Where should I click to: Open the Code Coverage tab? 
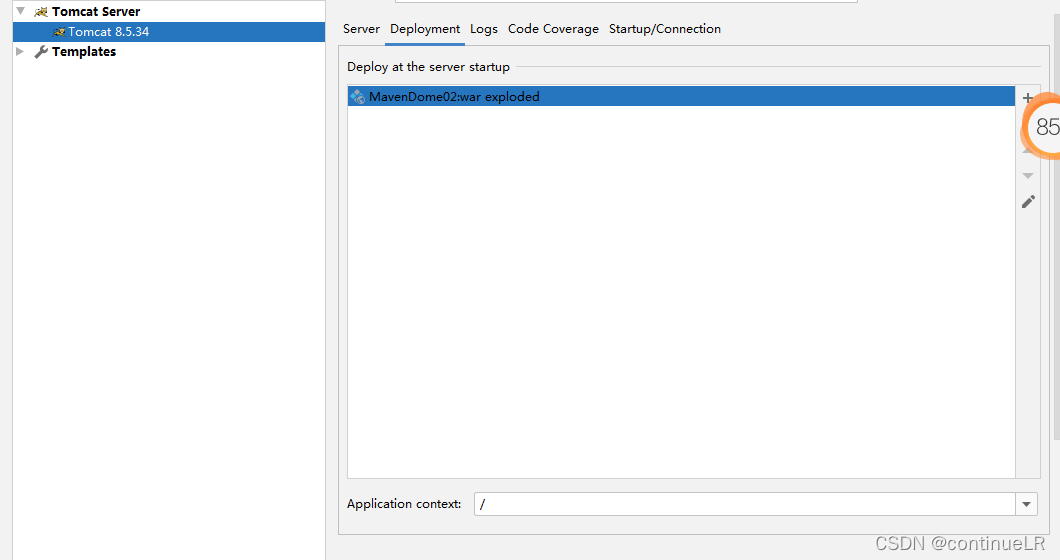tap(553, 29)
